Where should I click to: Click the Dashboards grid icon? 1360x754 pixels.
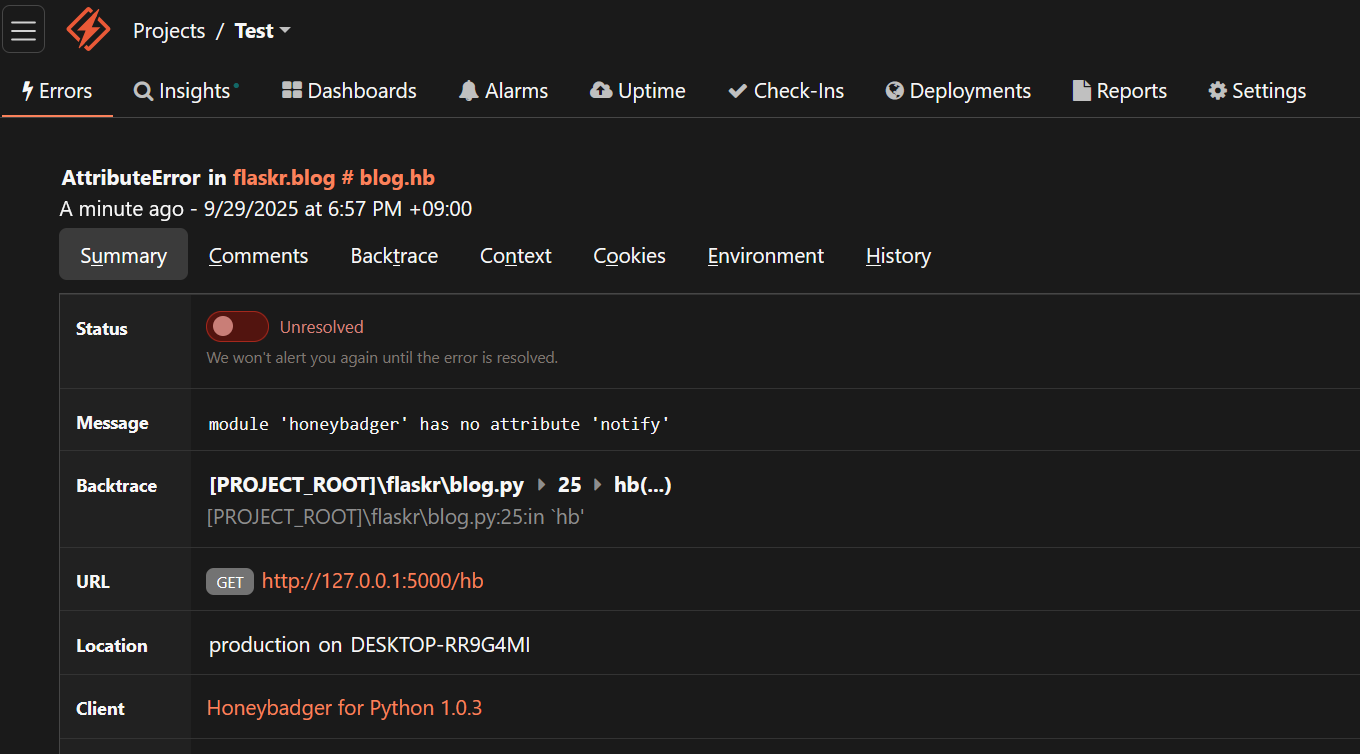(x=290, y=90)
